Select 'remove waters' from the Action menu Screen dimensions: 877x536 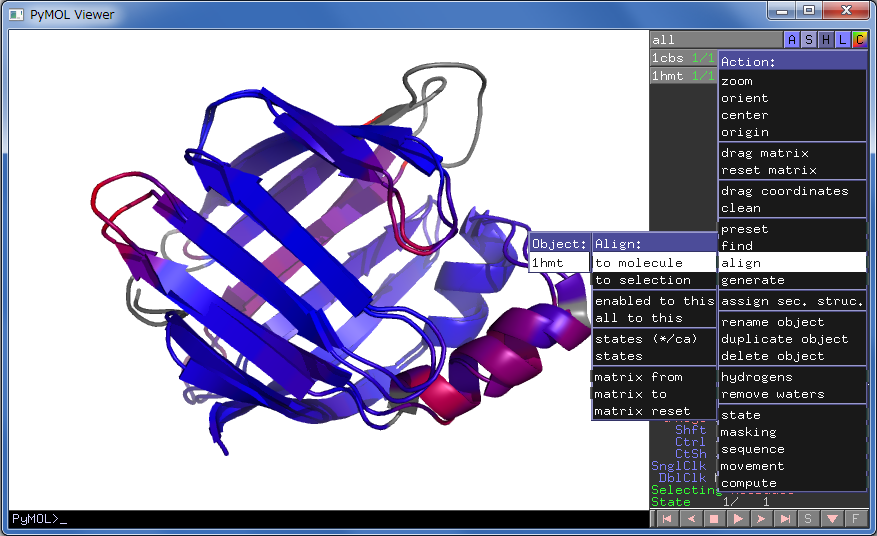pos(772,394)
